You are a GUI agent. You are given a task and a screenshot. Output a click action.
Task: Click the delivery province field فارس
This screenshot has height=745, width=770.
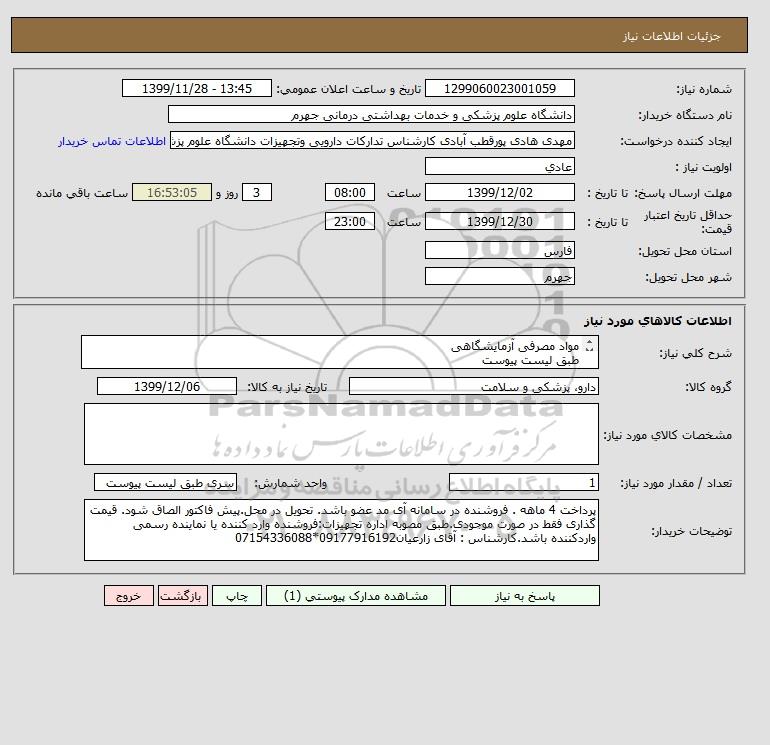[499, 250]
